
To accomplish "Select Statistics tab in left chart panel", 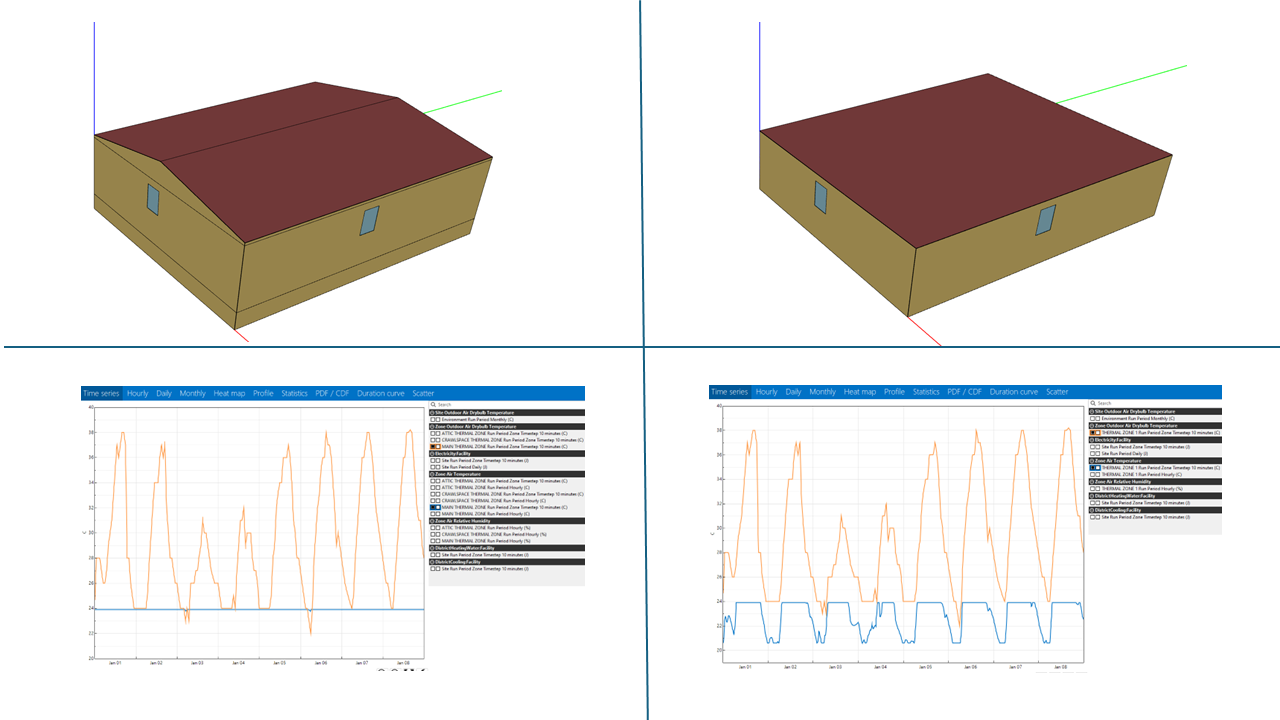I will (294, 393).
